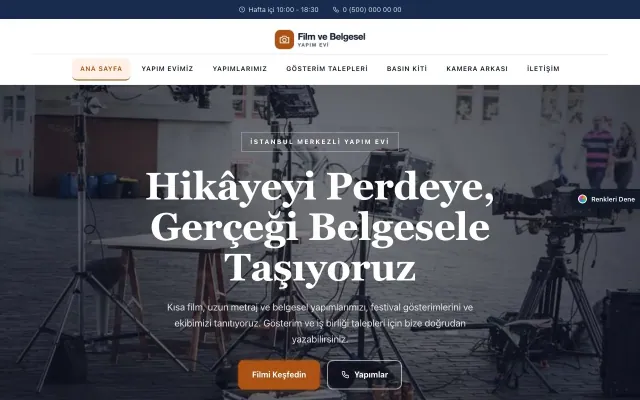The height and width of the screenshot is (400, 640).
Task: Click the orange camera logo icon
Action: 284,40
